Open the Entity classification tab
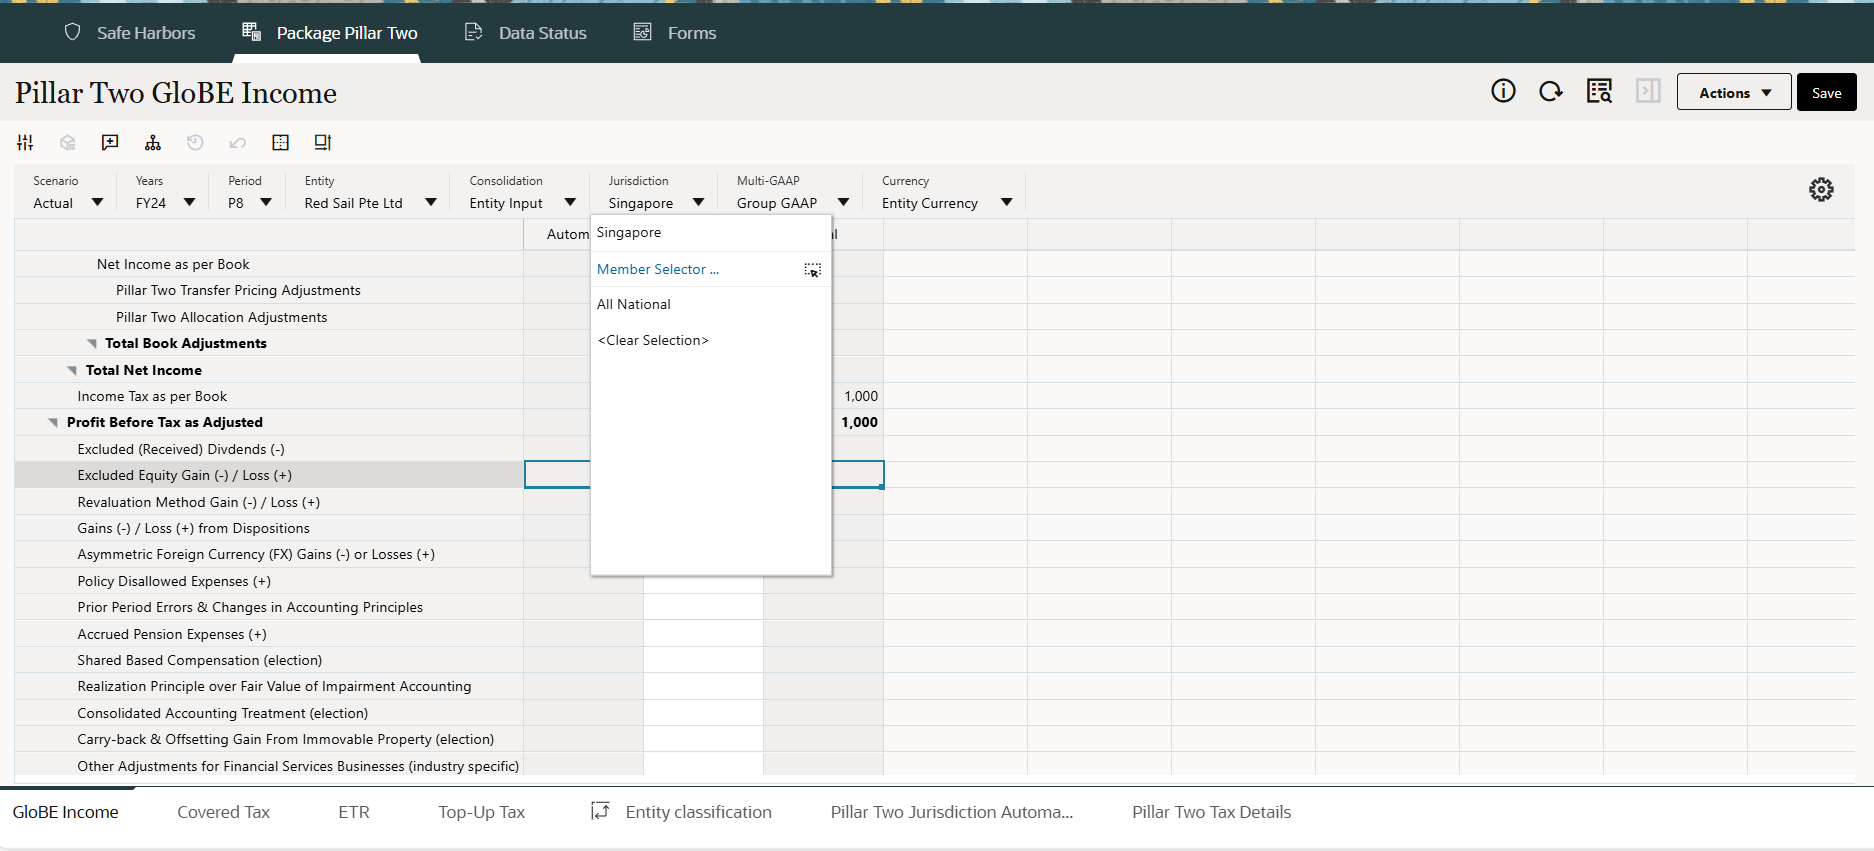Screen dimensions: 1874x851 tap(682, 812)
